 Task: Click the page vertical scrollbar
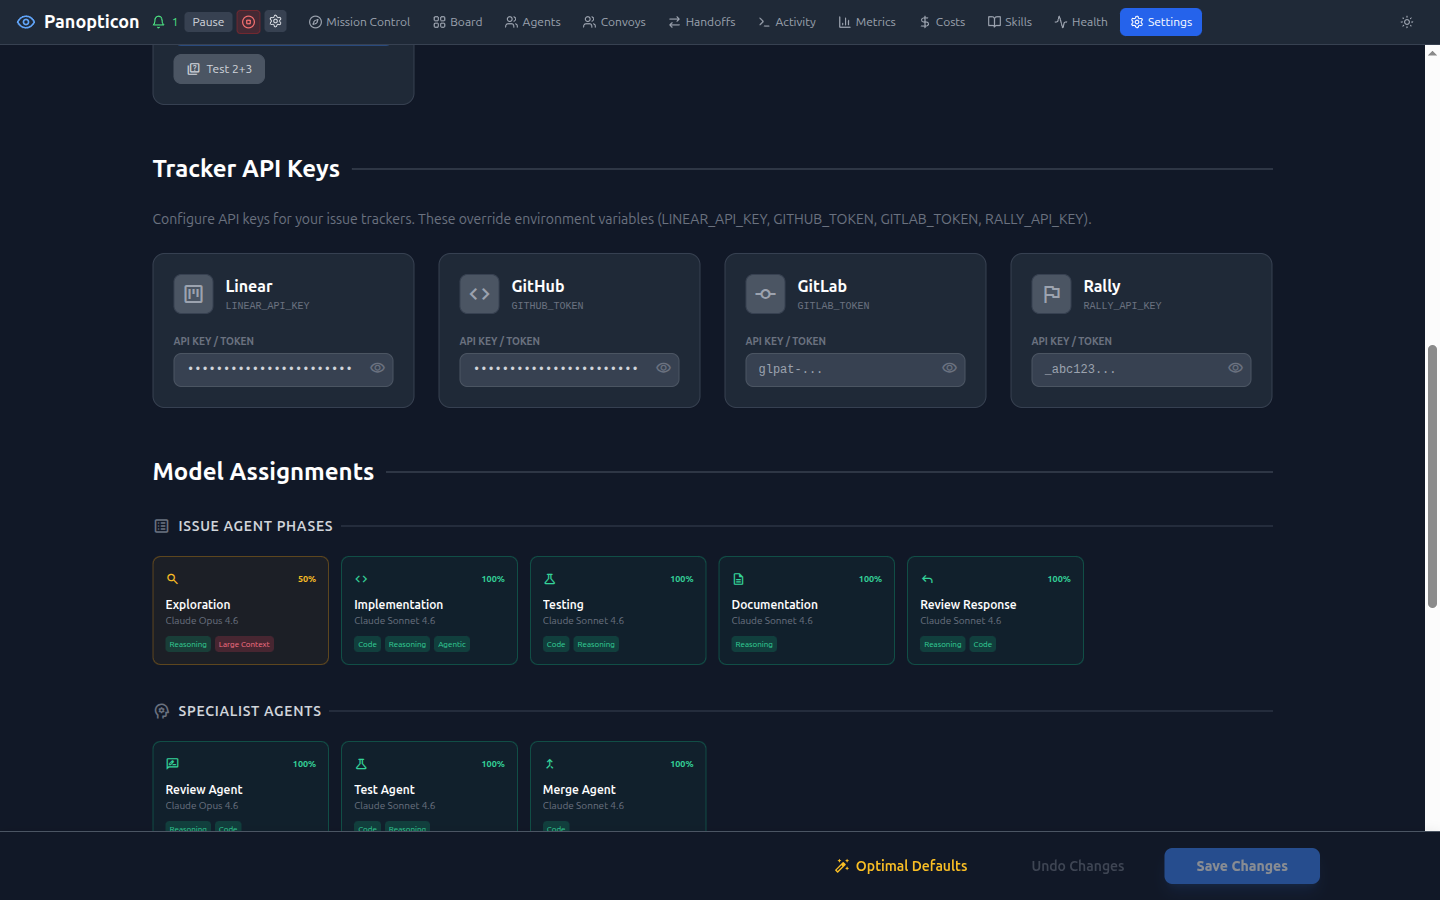[1432, 475]
